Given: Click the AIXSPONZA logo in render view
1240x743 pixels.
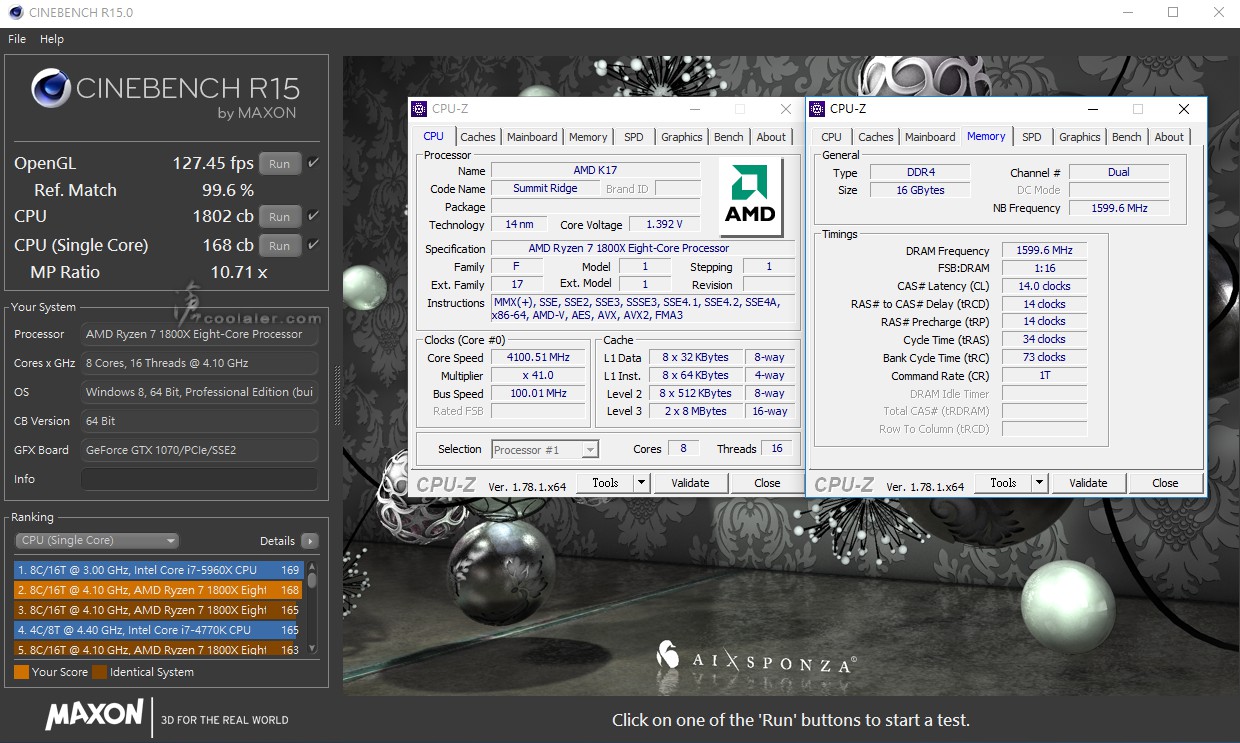Looking at the screenshot, I should click(x=756, y=658).
